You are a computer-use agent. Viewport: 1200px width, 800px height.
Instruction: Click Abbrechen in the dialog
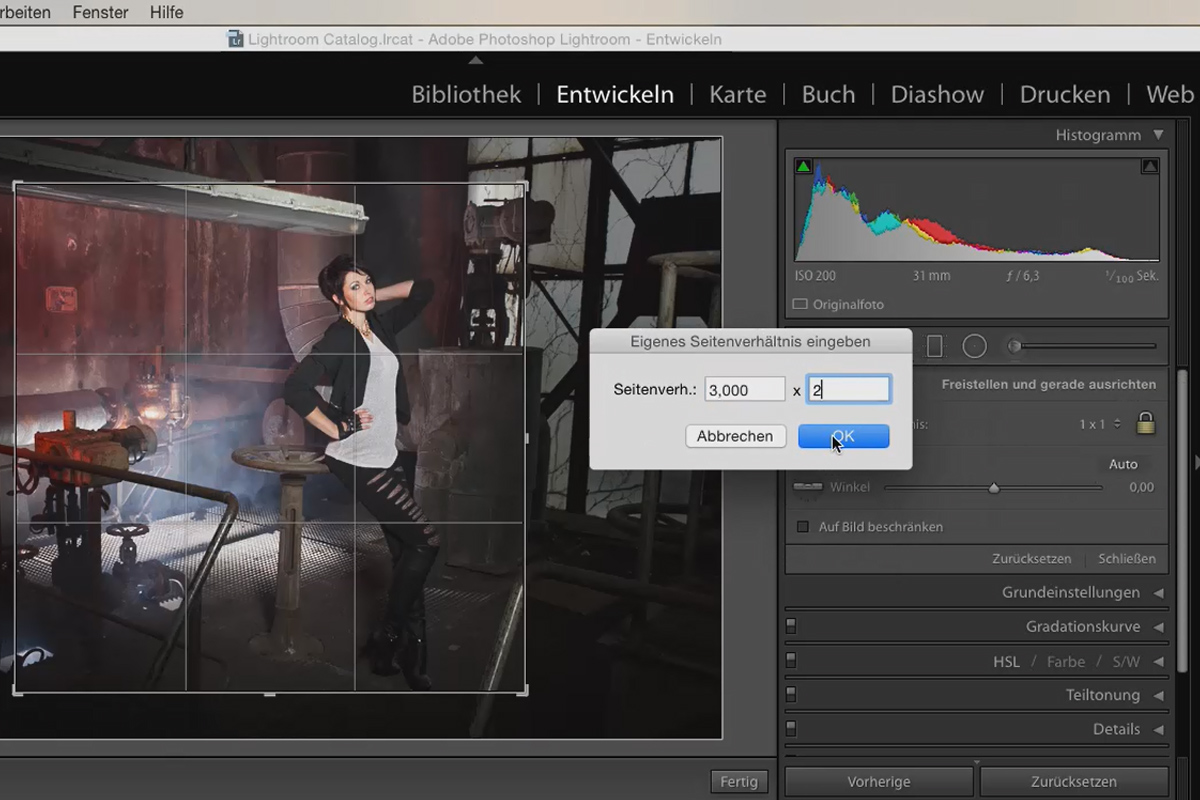(x=735, y=436)
